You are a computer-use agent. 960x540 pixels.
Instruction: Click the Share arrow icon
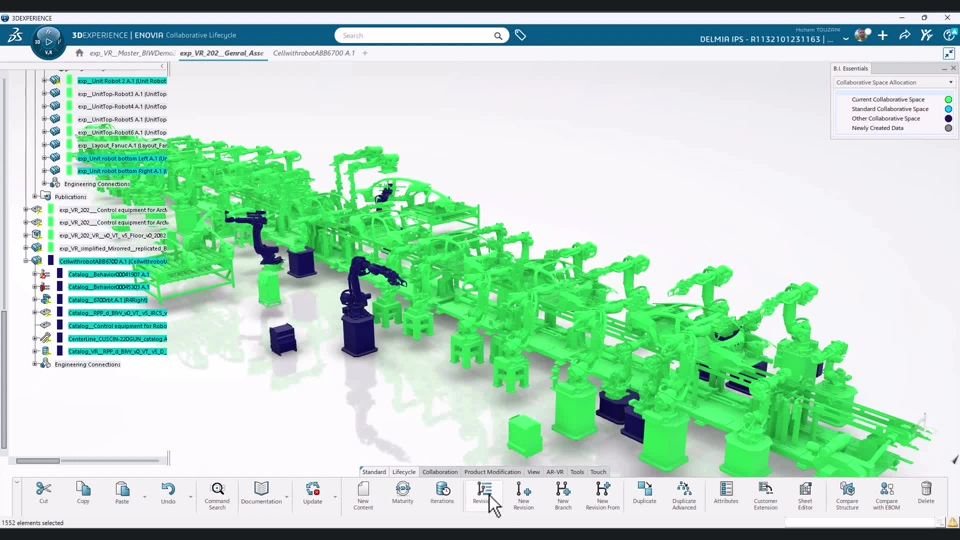[904, 36]
